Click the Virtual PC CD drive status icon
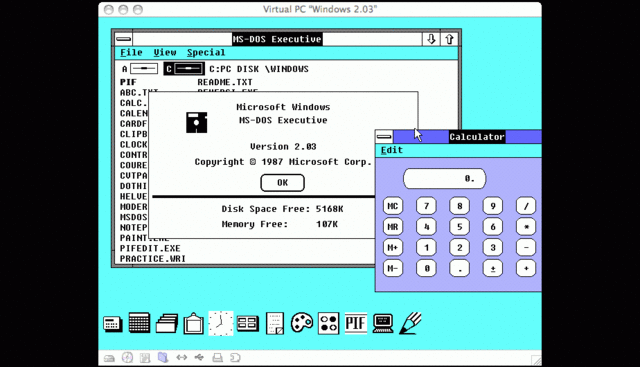Screen dimensions: 640x367 (127, 358)
